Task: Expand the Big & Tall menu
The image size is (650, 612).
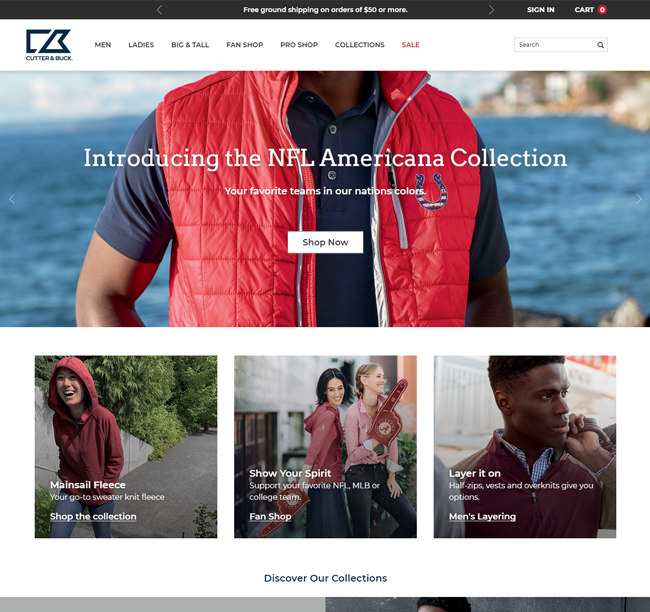Action: [190, 45]
